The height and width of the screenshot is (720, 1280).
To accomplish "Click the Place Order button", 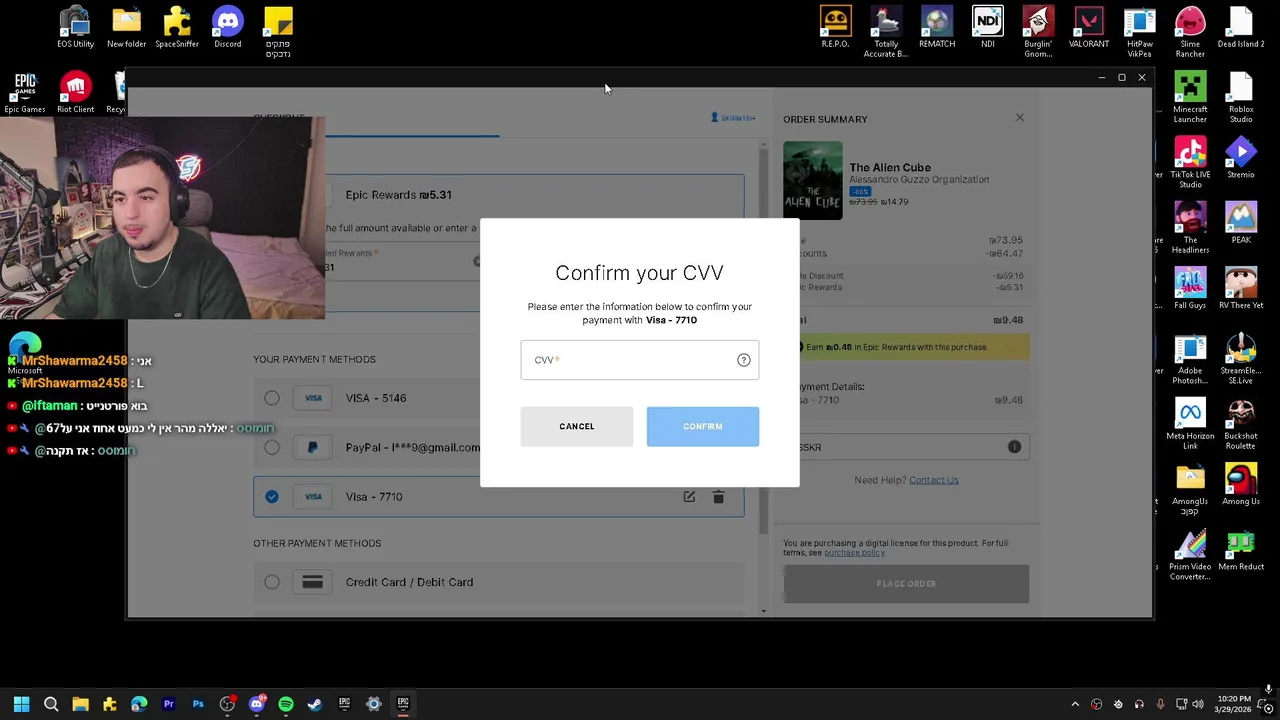I will click(906, 584).
